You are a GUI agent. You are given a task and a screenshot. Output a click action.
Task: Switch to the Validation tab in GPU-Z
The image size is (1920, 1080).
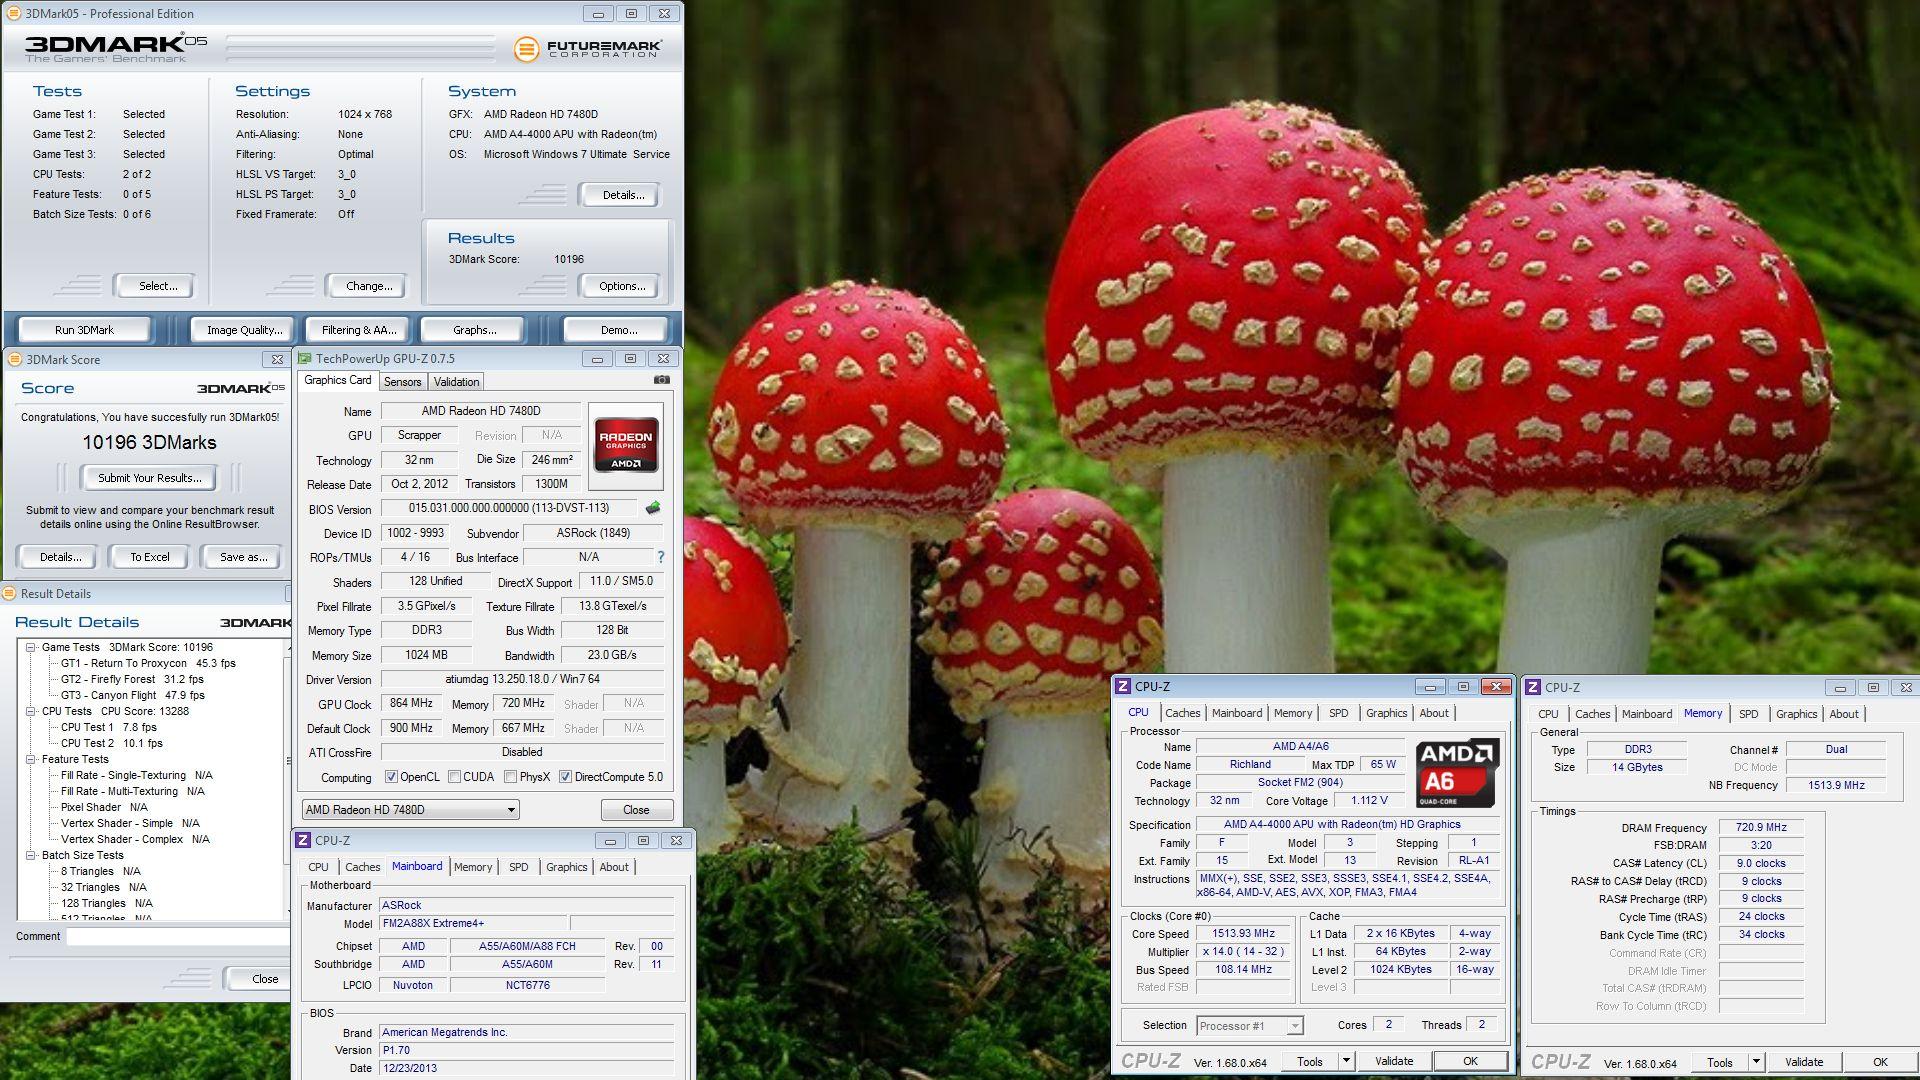tap(456, 382)
